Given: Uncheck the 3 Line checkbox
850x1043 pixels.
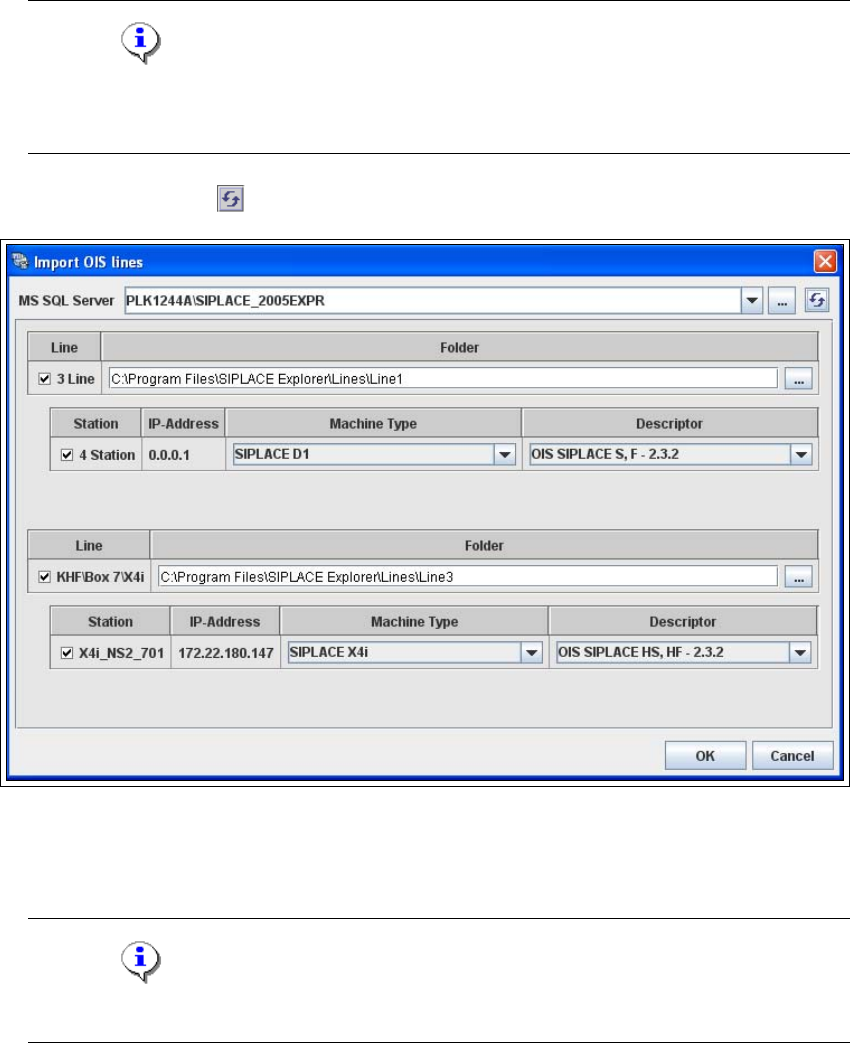Looking at the screenshot, I should tap(45, 378).
